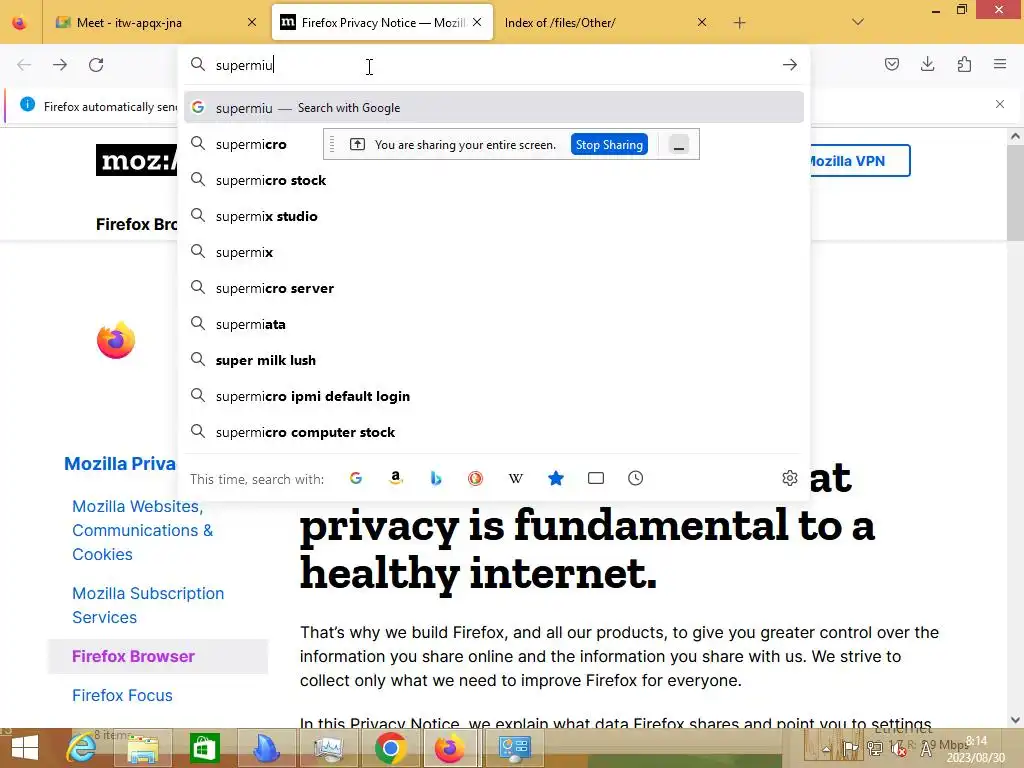Click the Firefox View pinned icon

(x=20, y=23)
